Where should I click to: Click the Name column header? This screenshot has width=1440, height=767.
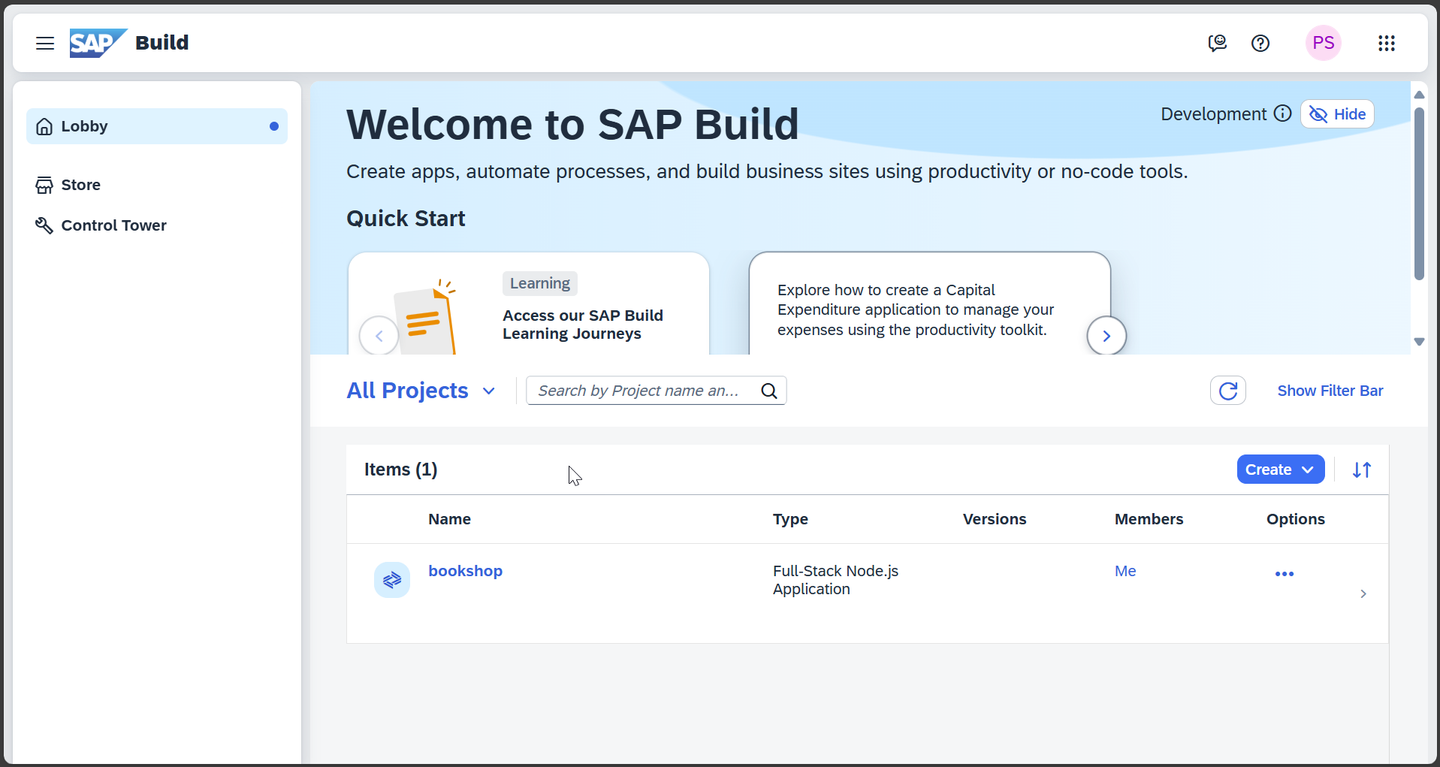coord(449,519)
